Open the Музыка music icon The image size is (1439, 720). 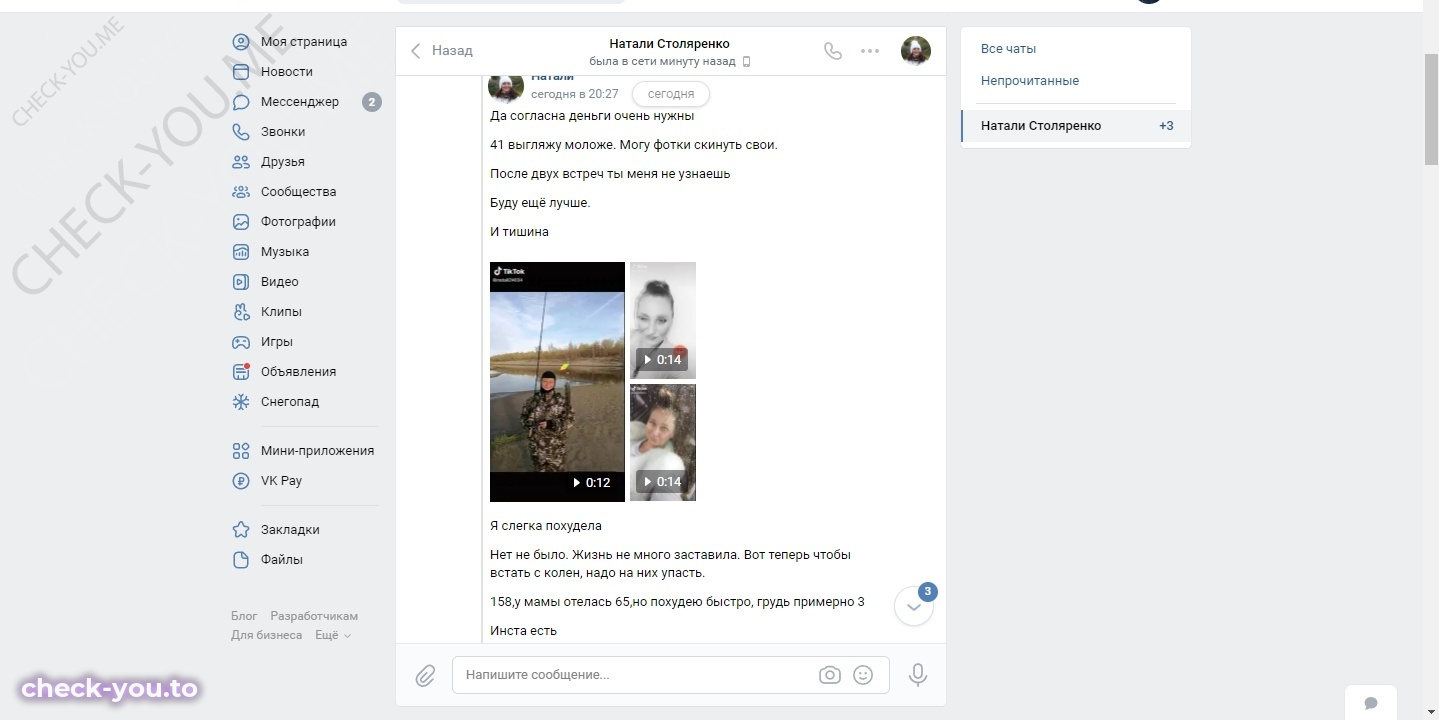(241, 252)
